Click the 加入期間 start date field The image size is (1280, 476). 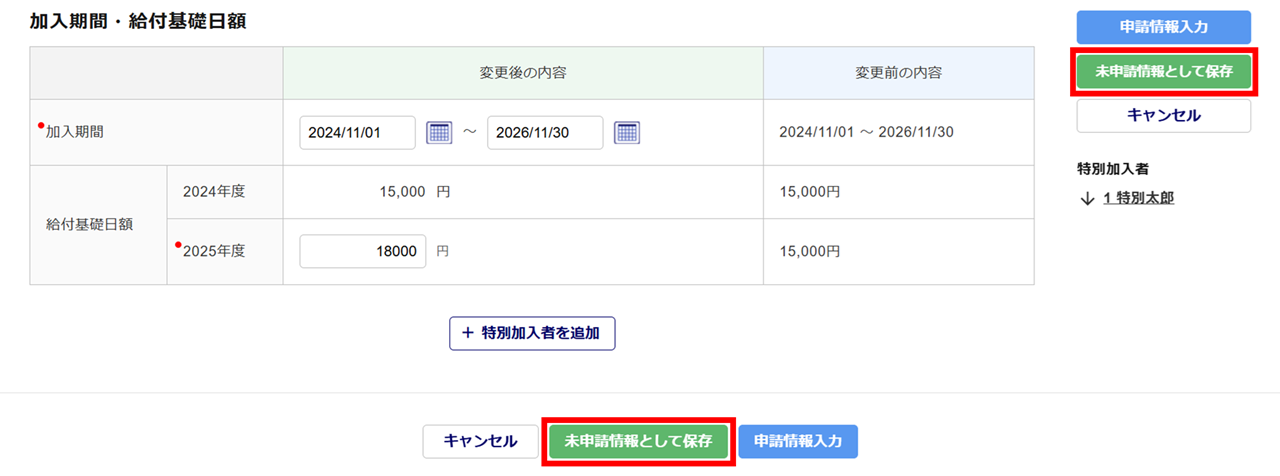pyautogui.click(x=357, y=132)
